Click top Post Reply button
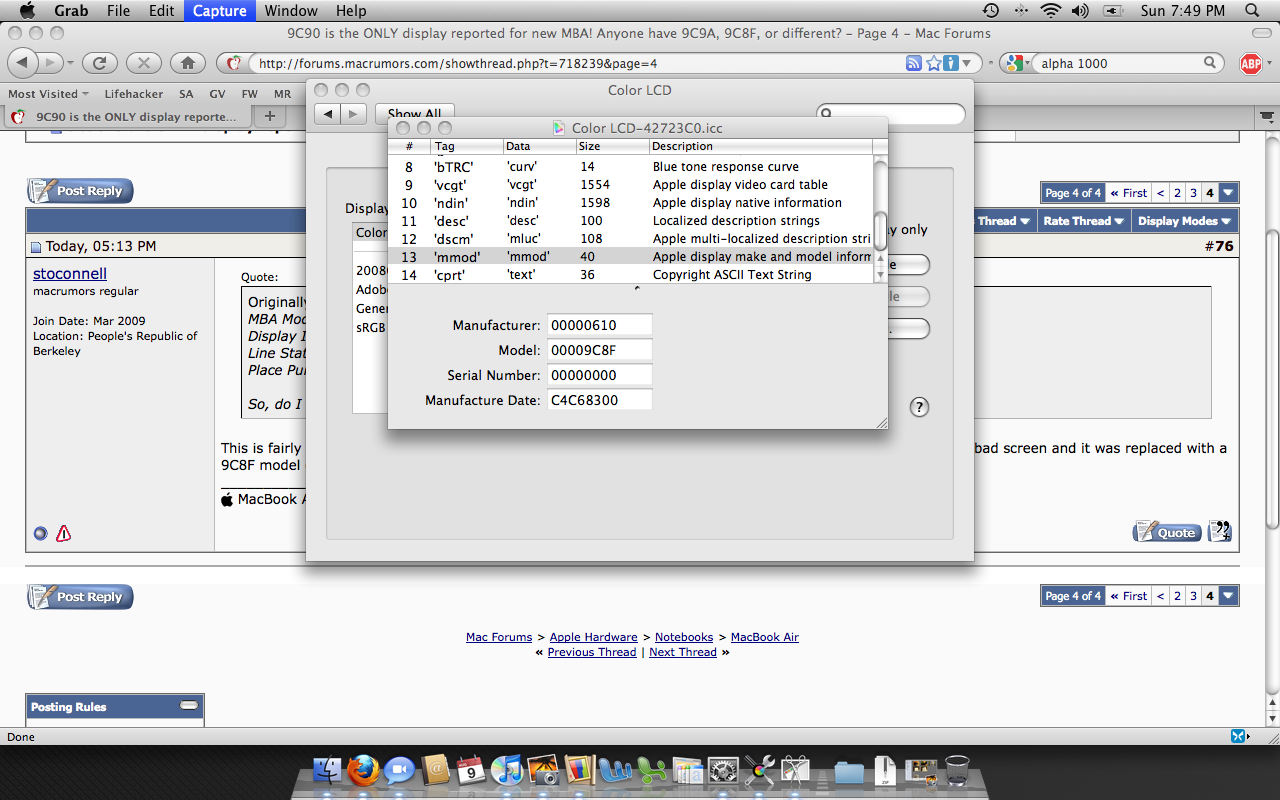Screen dimensions: 1280x800 click(80, 191)
